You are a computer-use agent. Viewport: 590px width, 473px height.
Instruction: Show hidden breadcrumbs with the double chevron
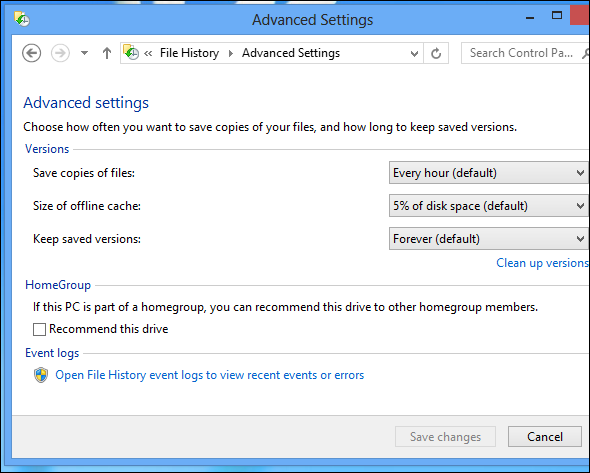point(148,53)
